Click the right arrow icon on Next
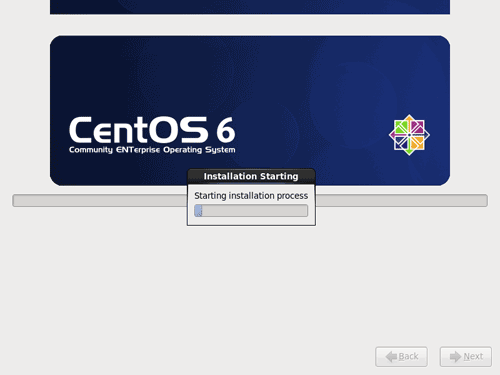The width and height of the screenshot is (500, 375). (455, 357)
